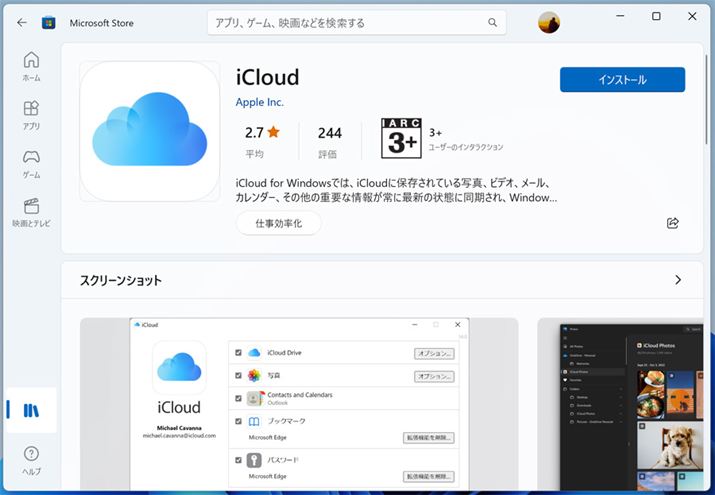This screenshot has height=495, width=715.
Task: Share the iCloud app page
Action: click(673, 223)
